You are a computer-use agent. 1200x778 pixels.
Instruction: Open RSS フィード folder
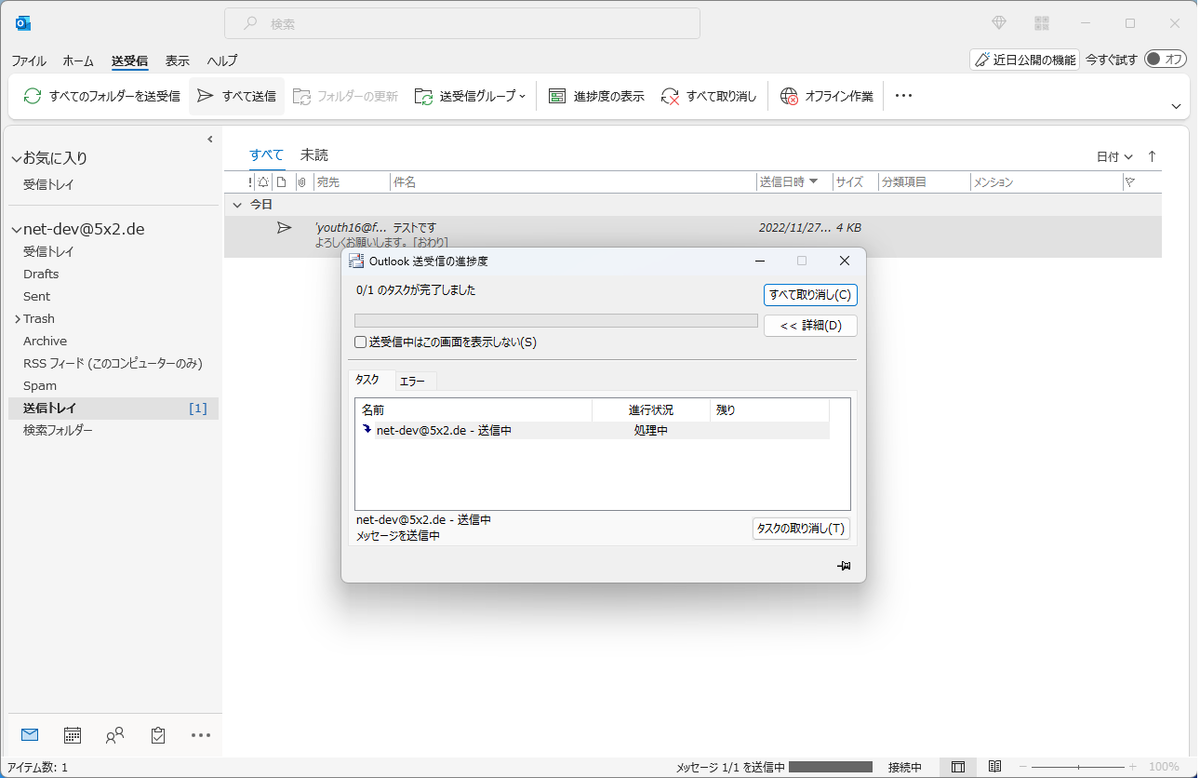coord(113,363)
